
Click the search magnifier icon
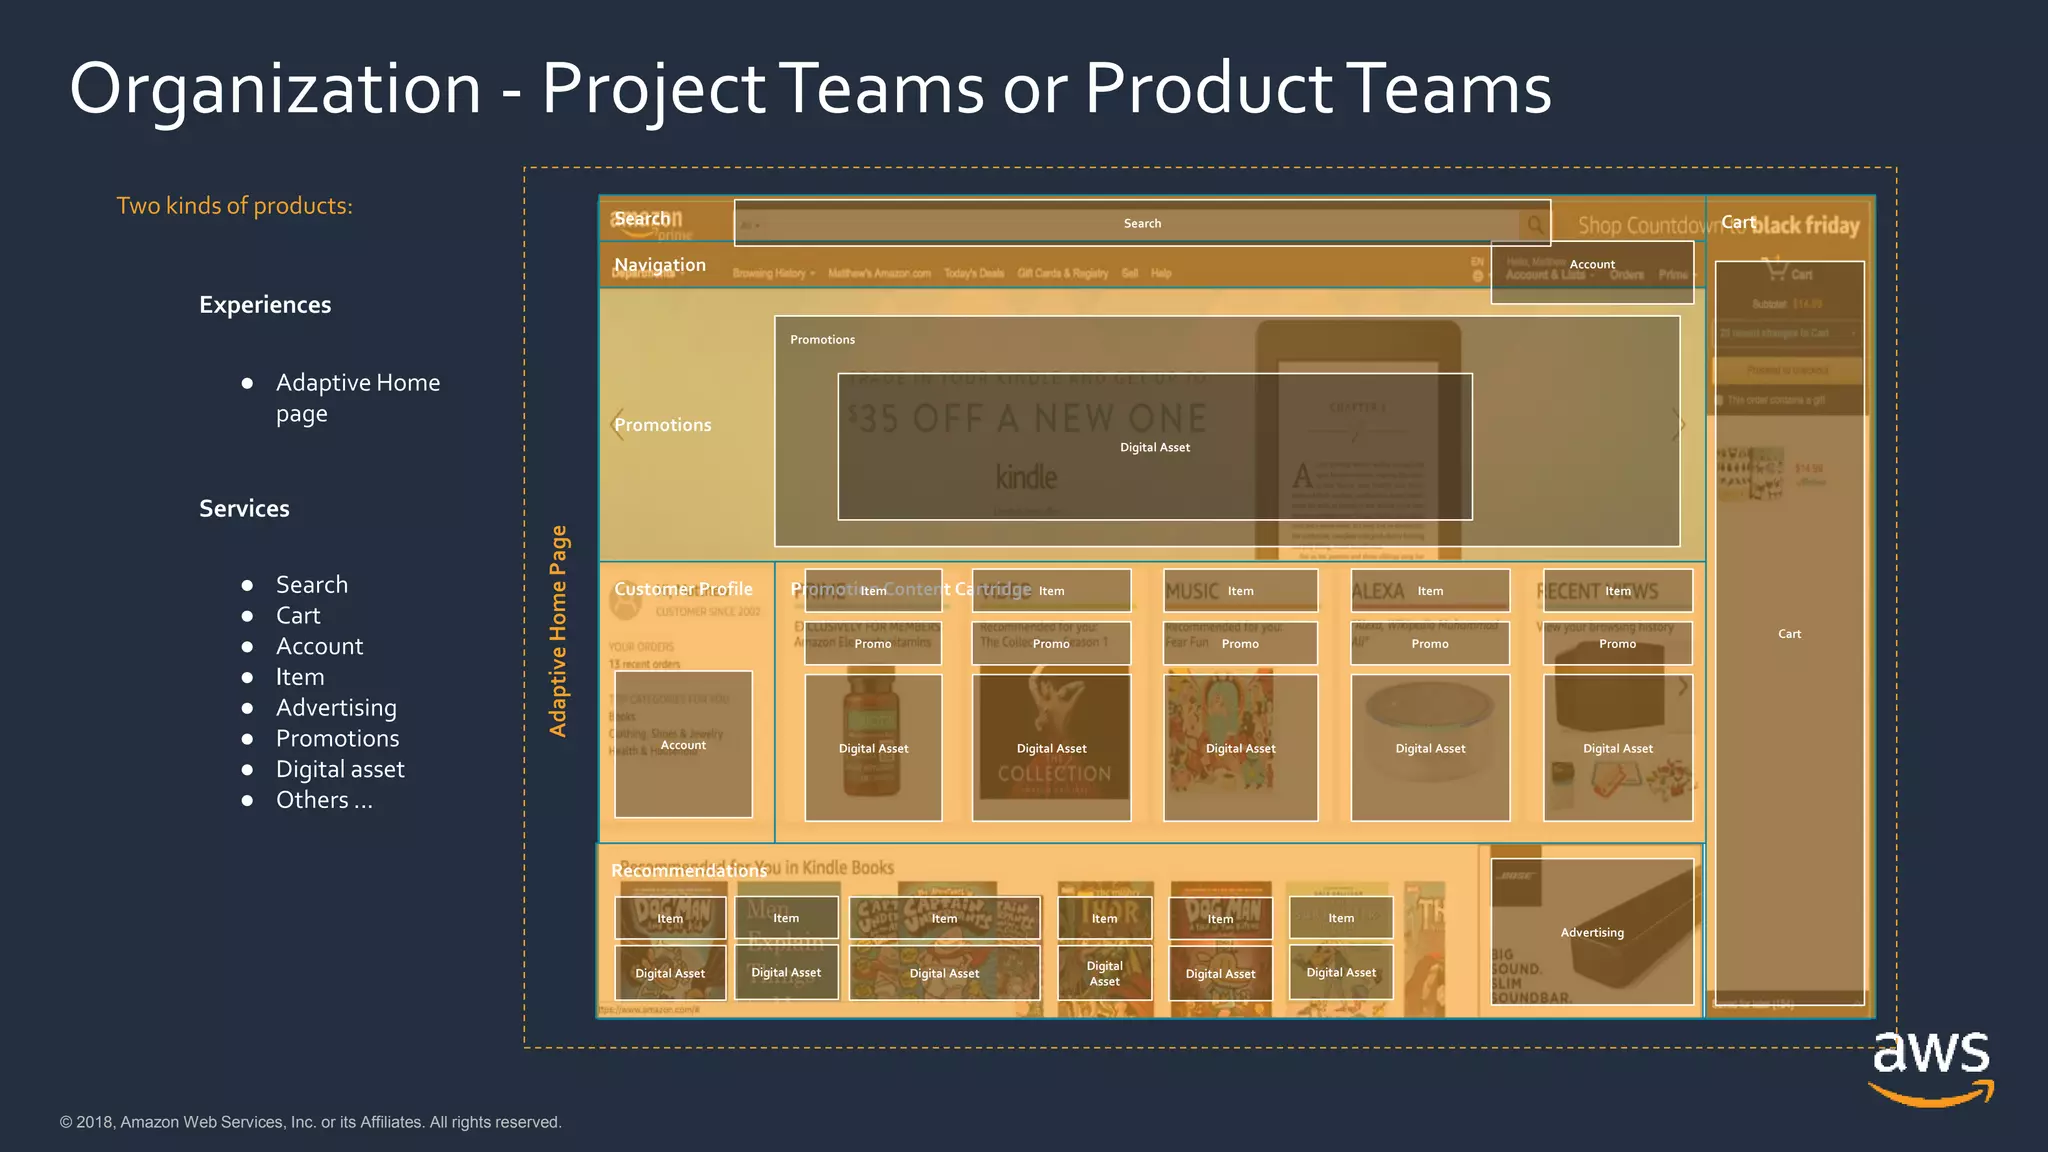click(x=1534, y=225)
